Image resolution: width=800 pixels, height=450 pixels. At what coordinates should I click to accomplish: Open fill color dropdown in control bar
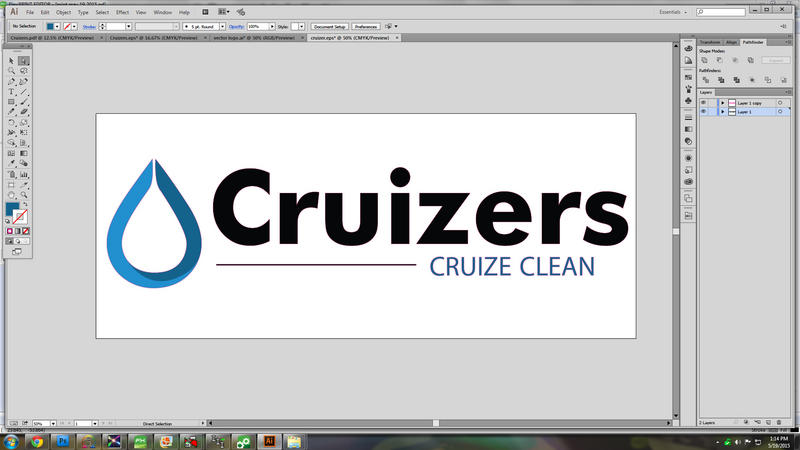coord(57,27)
